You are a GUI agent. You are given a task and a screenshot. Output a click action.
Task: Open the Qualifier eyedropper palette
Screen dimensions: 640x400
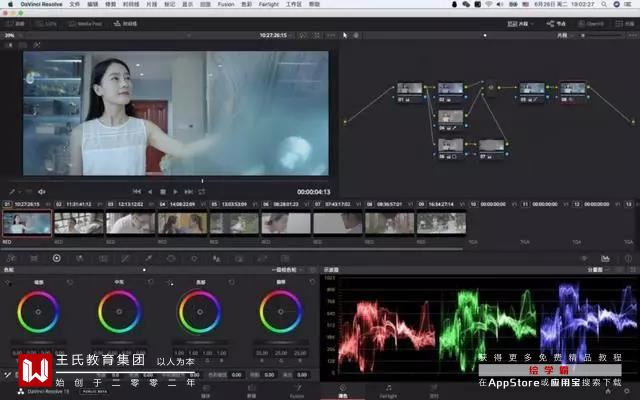tap(148, 258)
